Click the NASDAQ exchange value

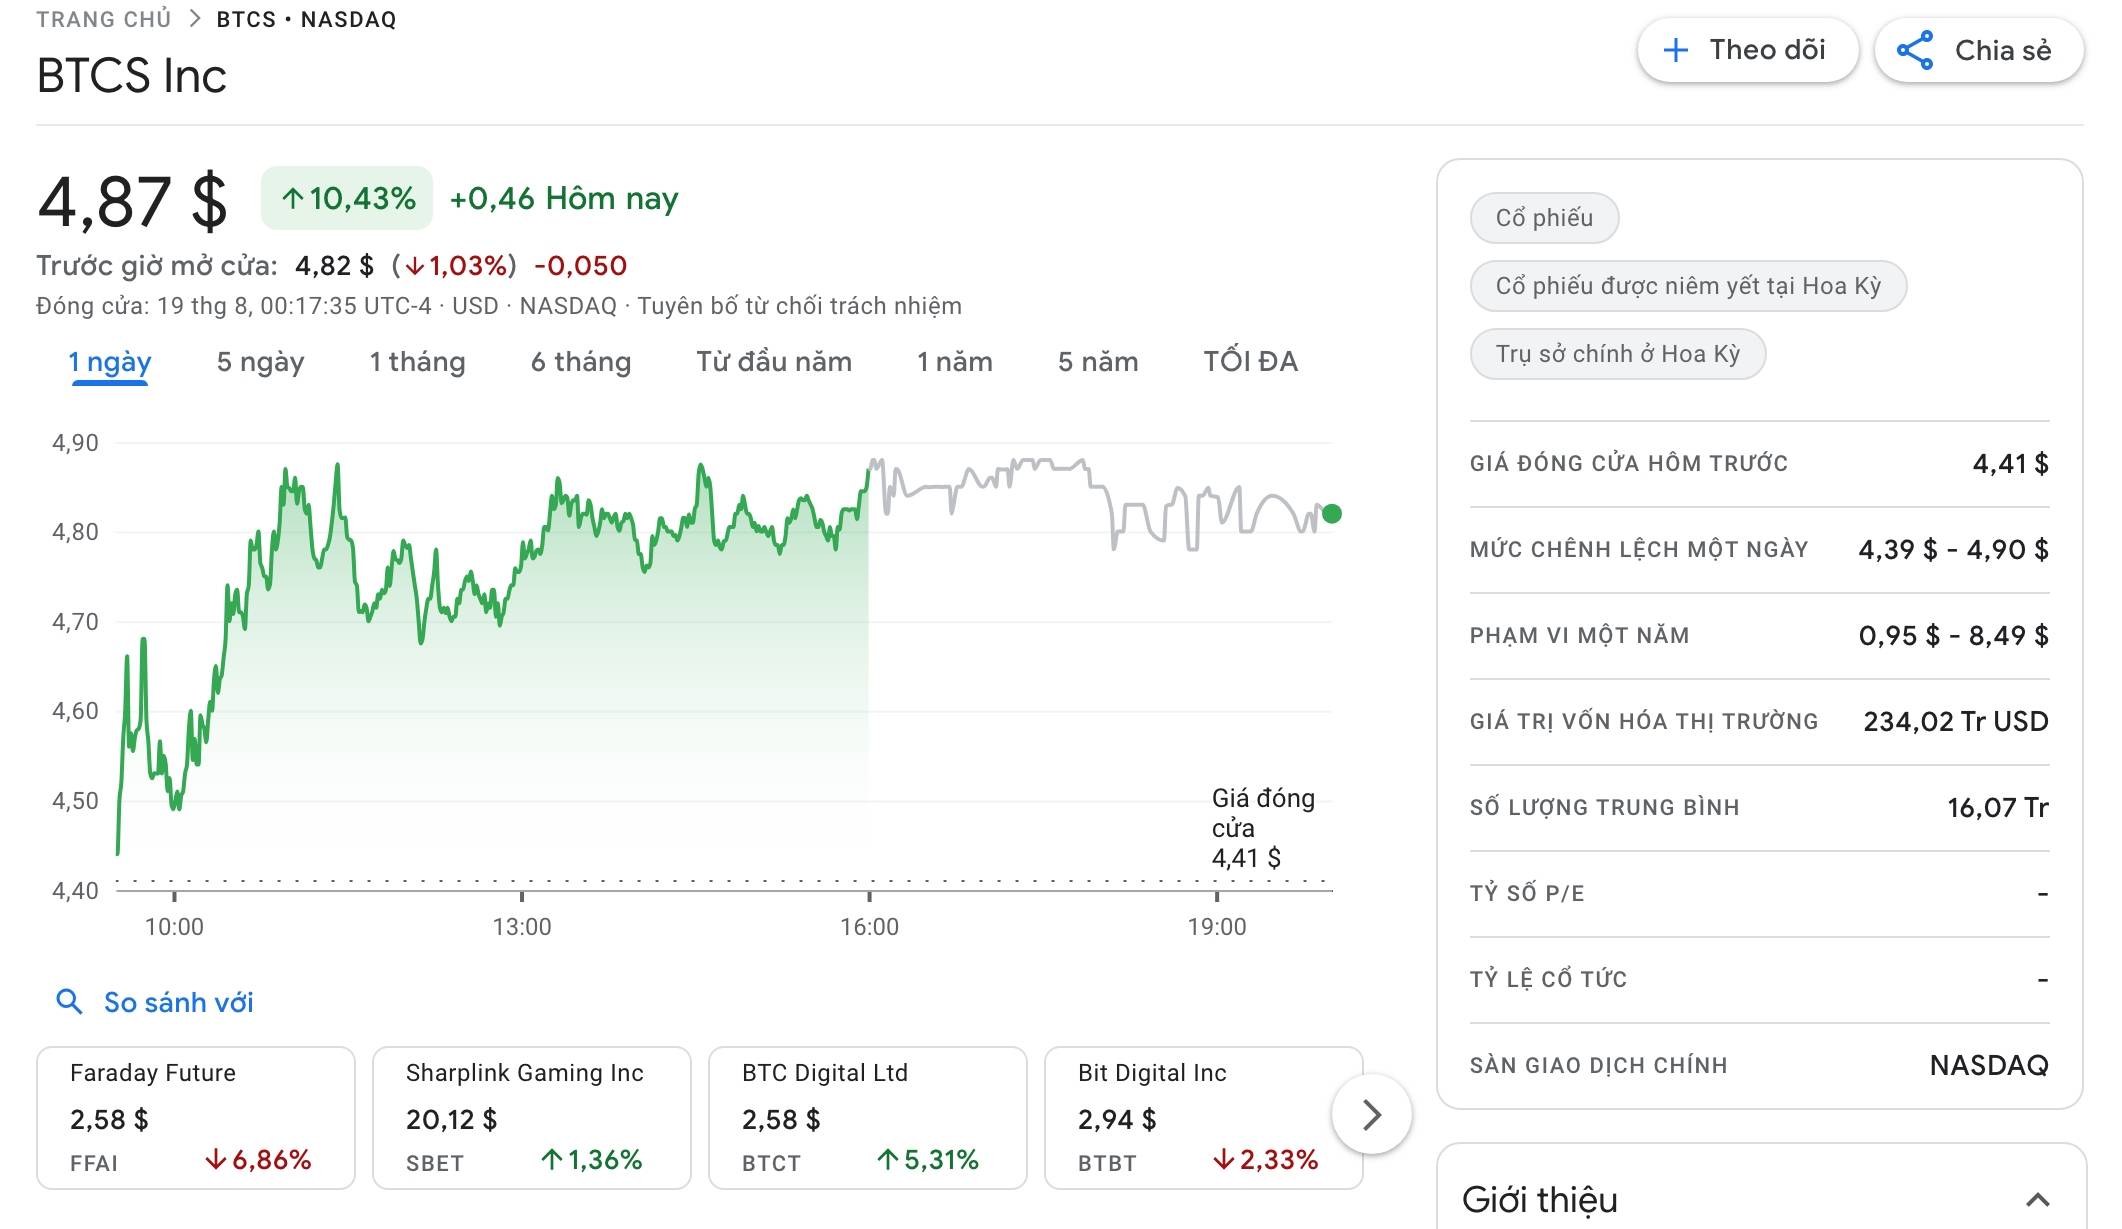(x=1989, y=1065)
